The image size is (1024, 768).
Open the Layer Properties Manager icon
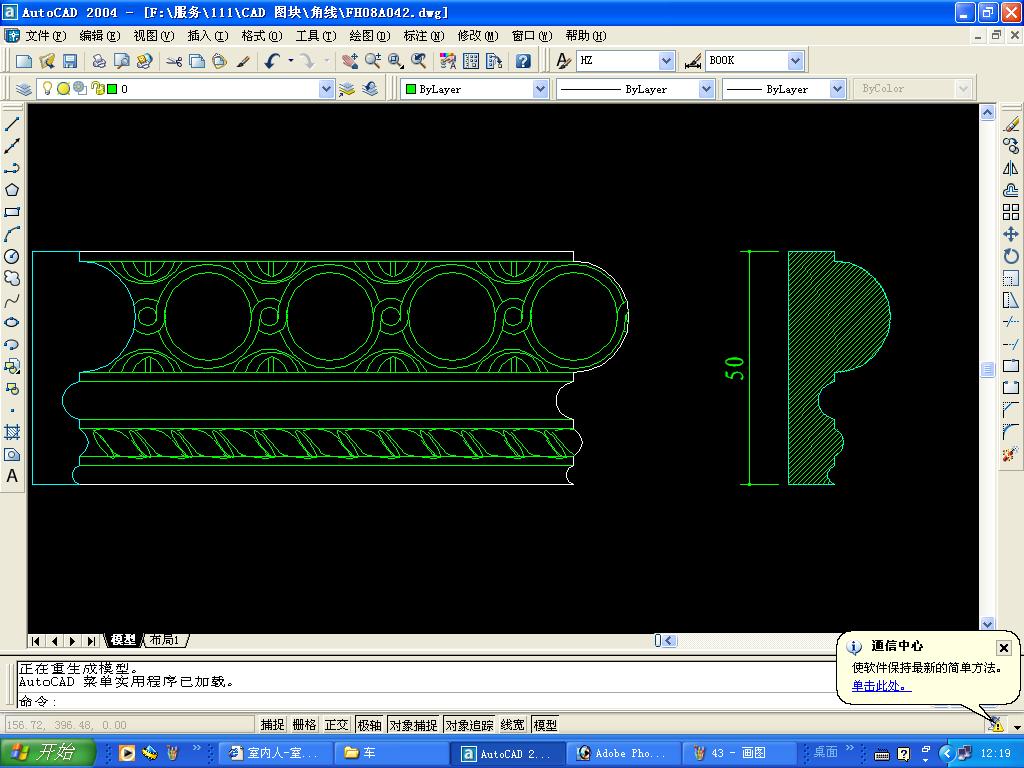point(24,89)
